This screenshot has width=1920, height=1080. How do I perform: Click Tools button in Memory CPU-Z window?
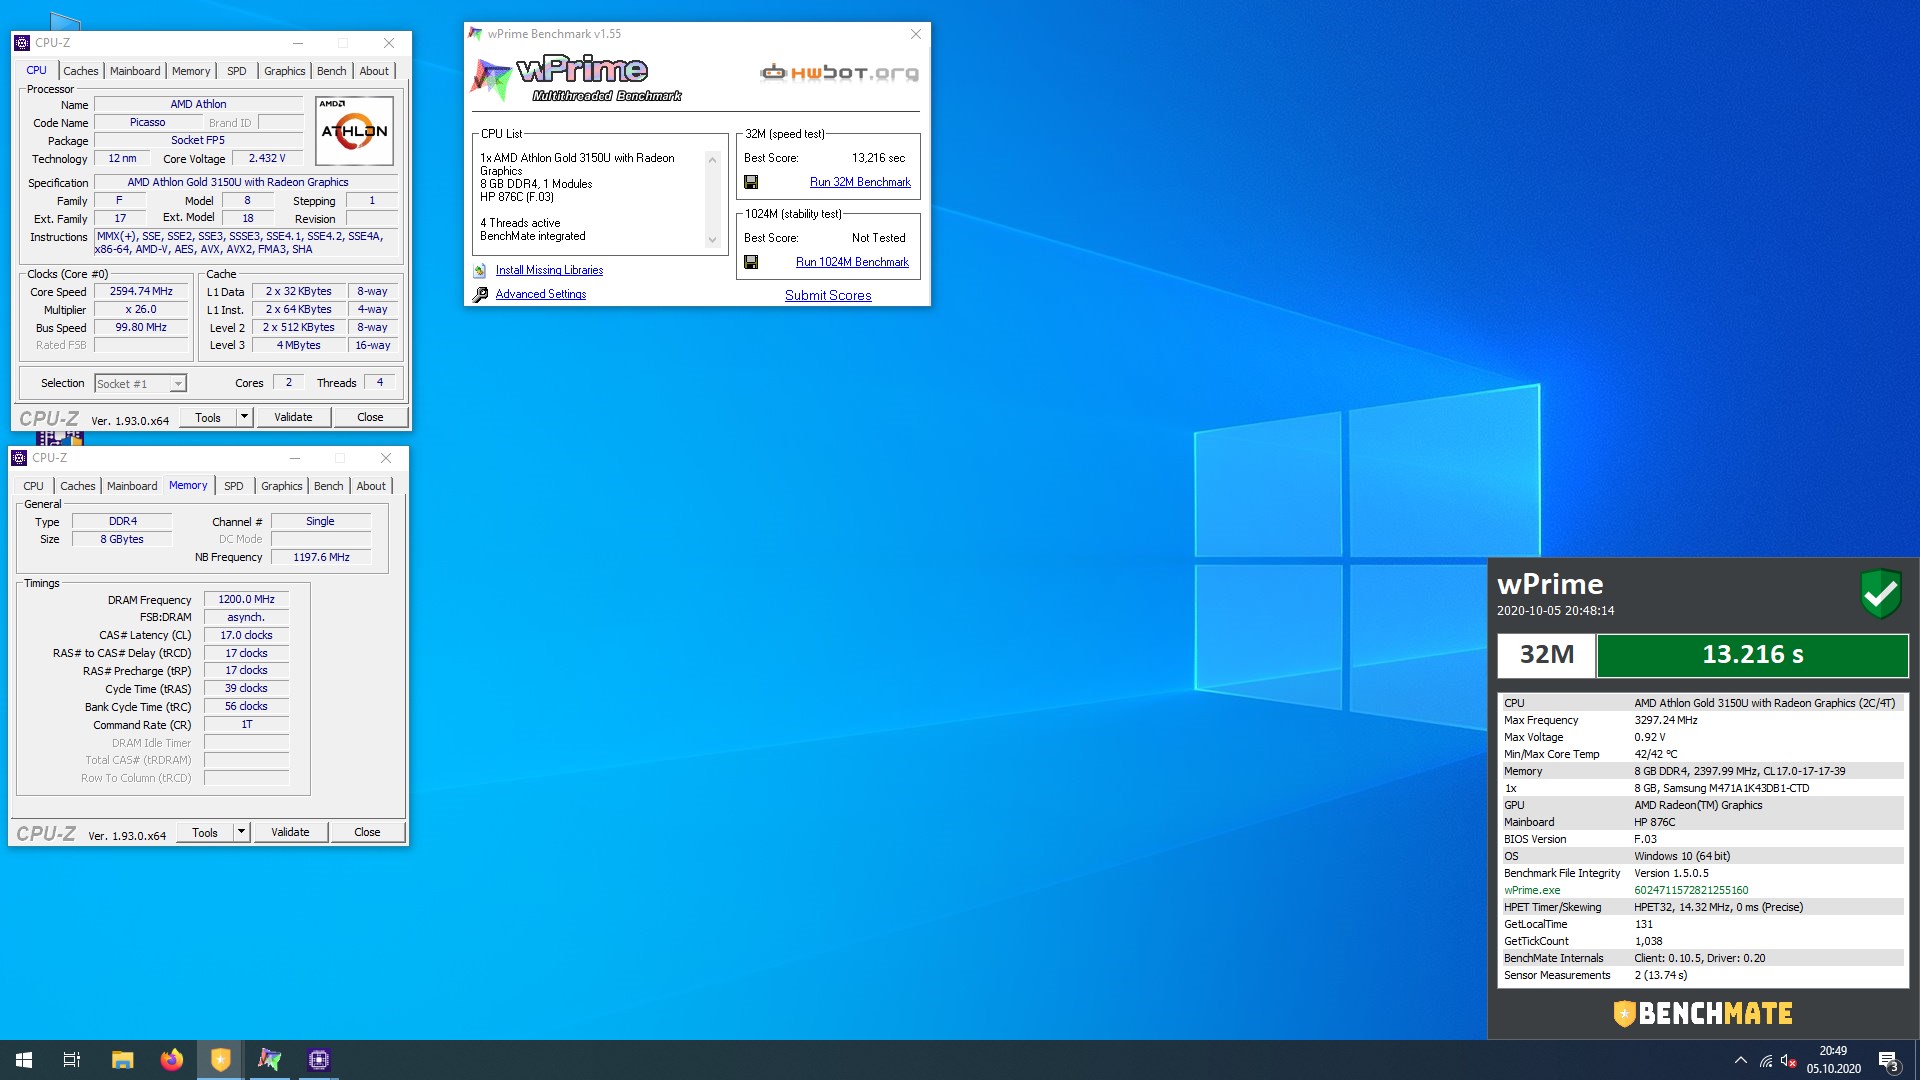click(205, 832)
